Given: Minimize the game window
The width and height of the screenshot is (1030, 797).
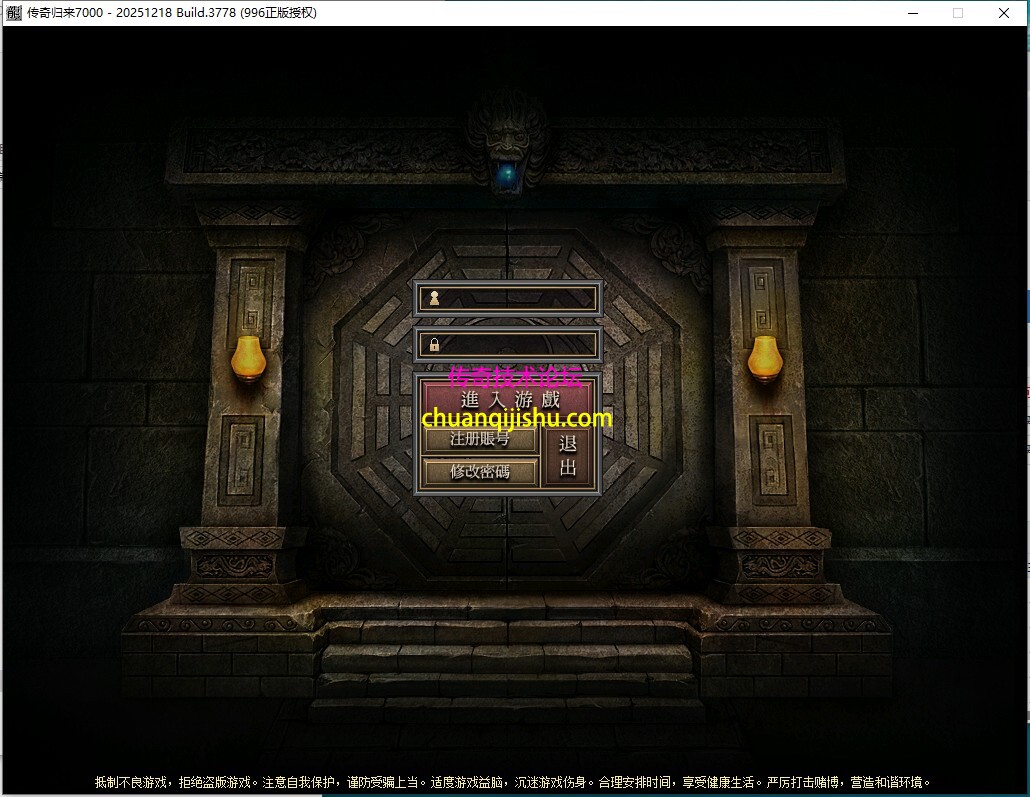Looking at the screenshot, I should 912,13.
